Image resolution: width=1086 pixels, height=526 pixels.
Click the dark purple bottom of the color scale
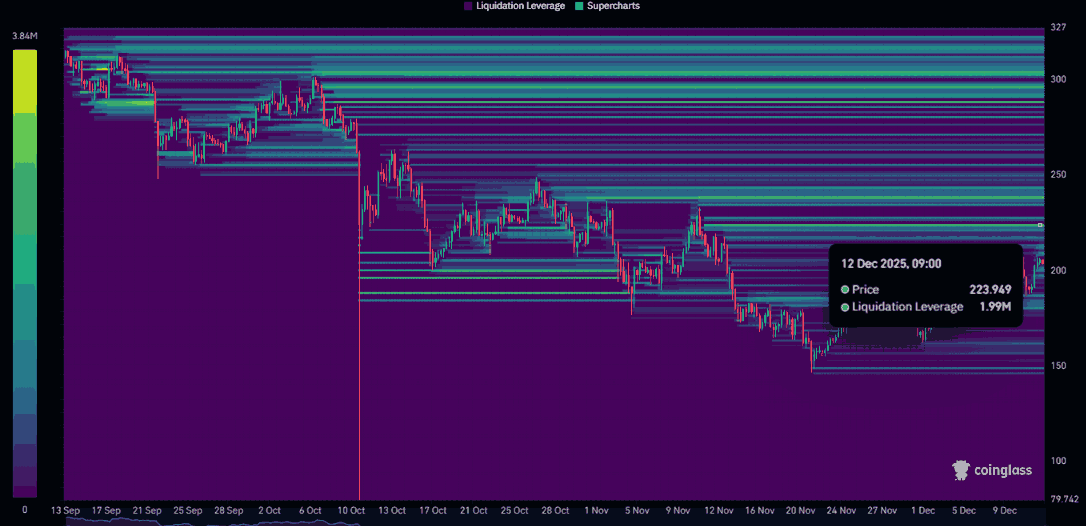pyautogui.click(x=25, y=488)
